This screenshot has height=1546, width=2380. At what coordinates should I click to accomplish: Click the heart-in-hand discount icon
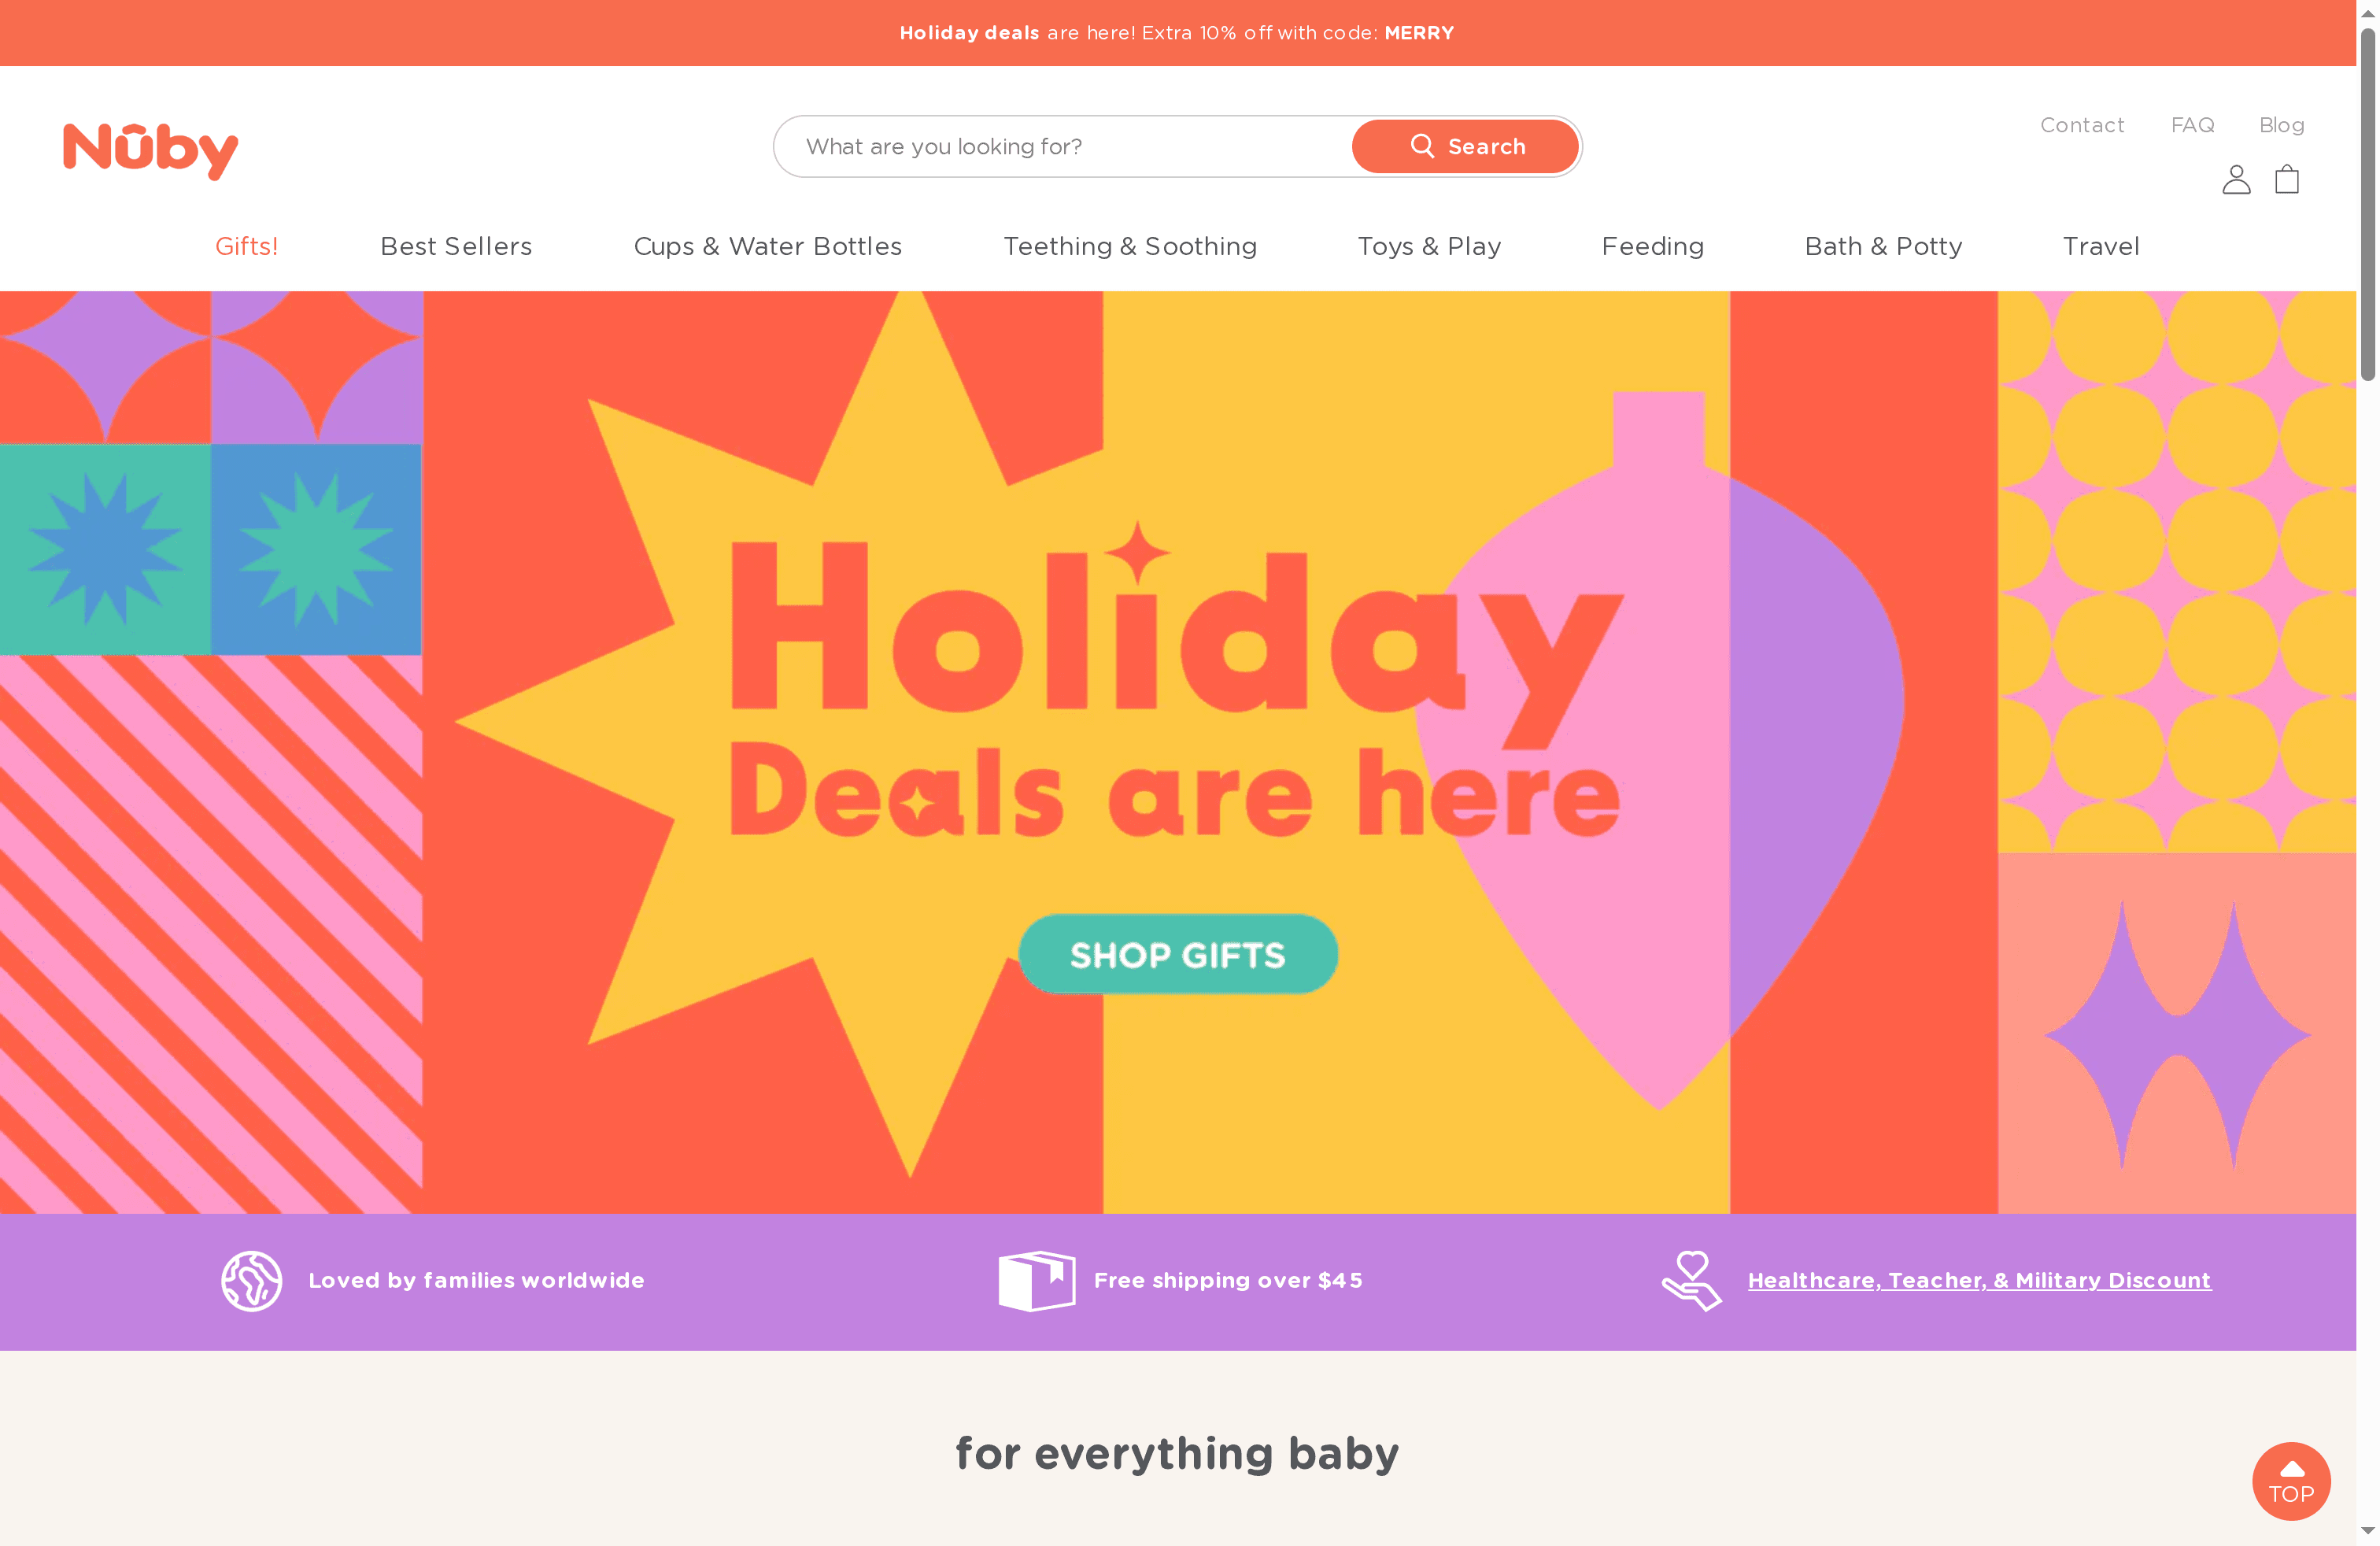(1691, 1280)
